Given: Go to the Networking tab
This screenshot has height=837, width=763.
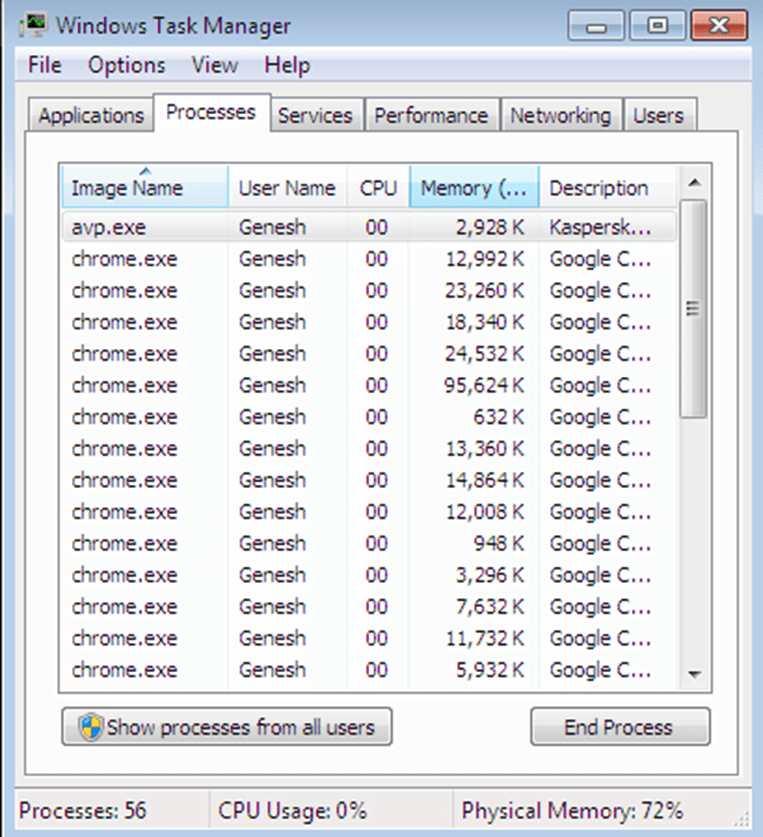Looking at the screenshot, I should pyautogui.click(x=561, y=115).
